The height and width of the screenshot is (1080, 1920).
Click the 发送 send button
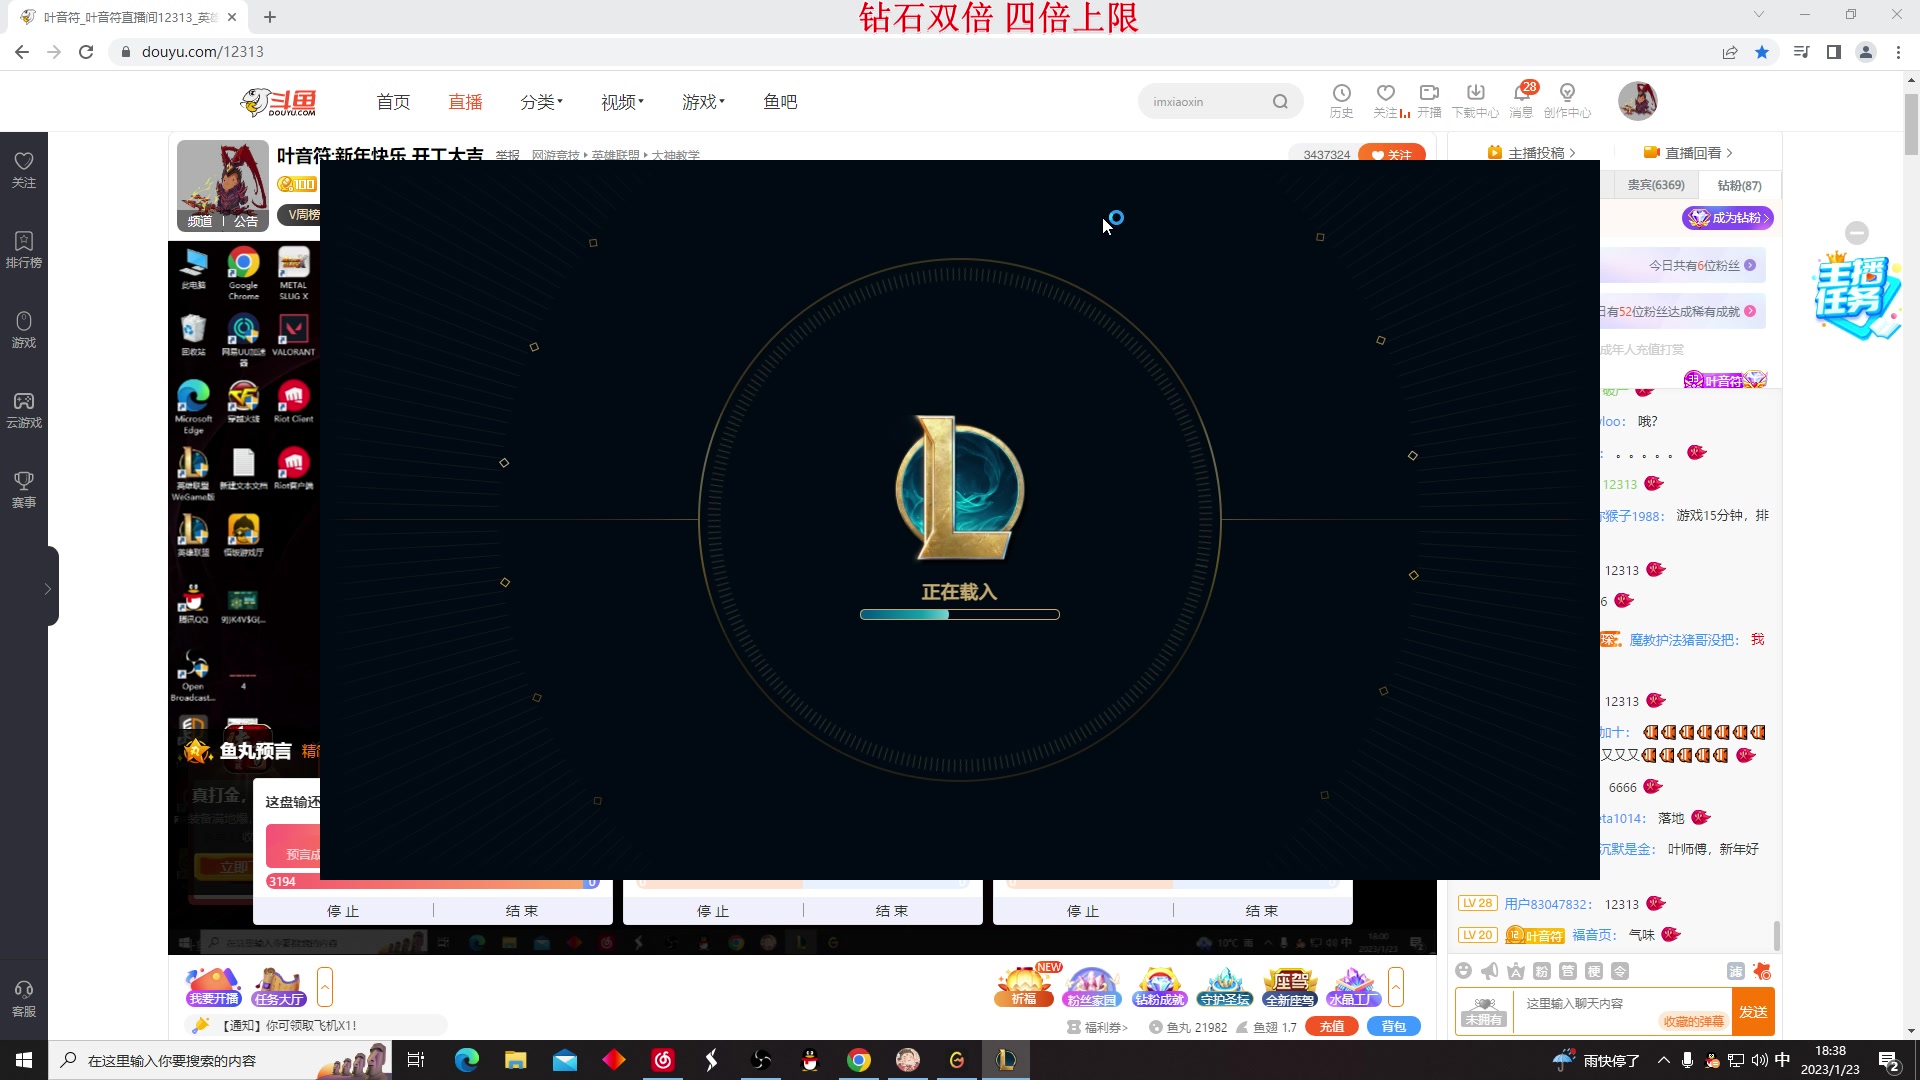coord(1753,1012)
